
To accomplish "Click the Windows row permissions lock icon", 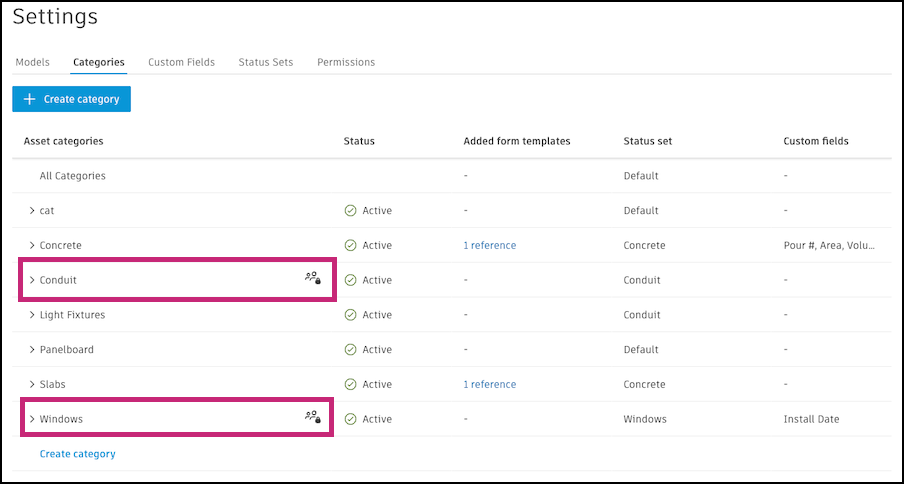I will (313, 418).
